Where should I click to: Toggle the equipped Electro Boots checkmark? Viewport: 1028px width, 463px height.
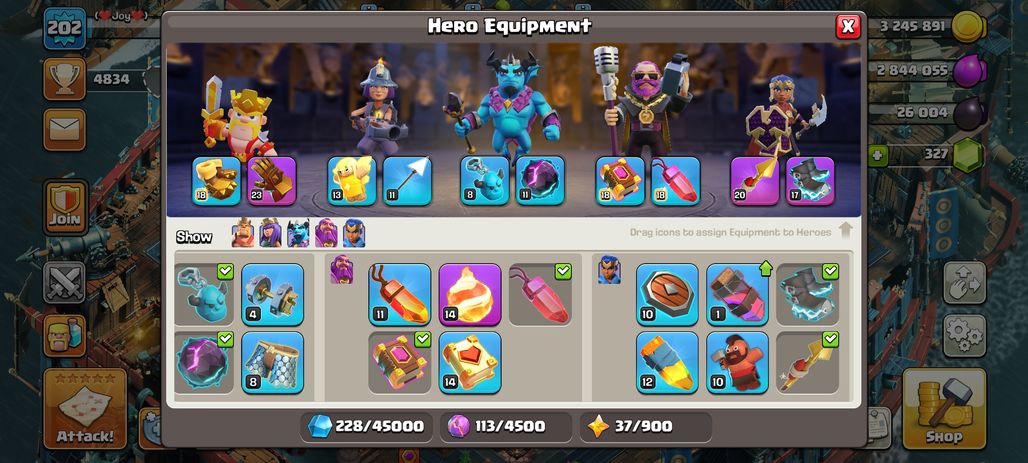point(830,271)
